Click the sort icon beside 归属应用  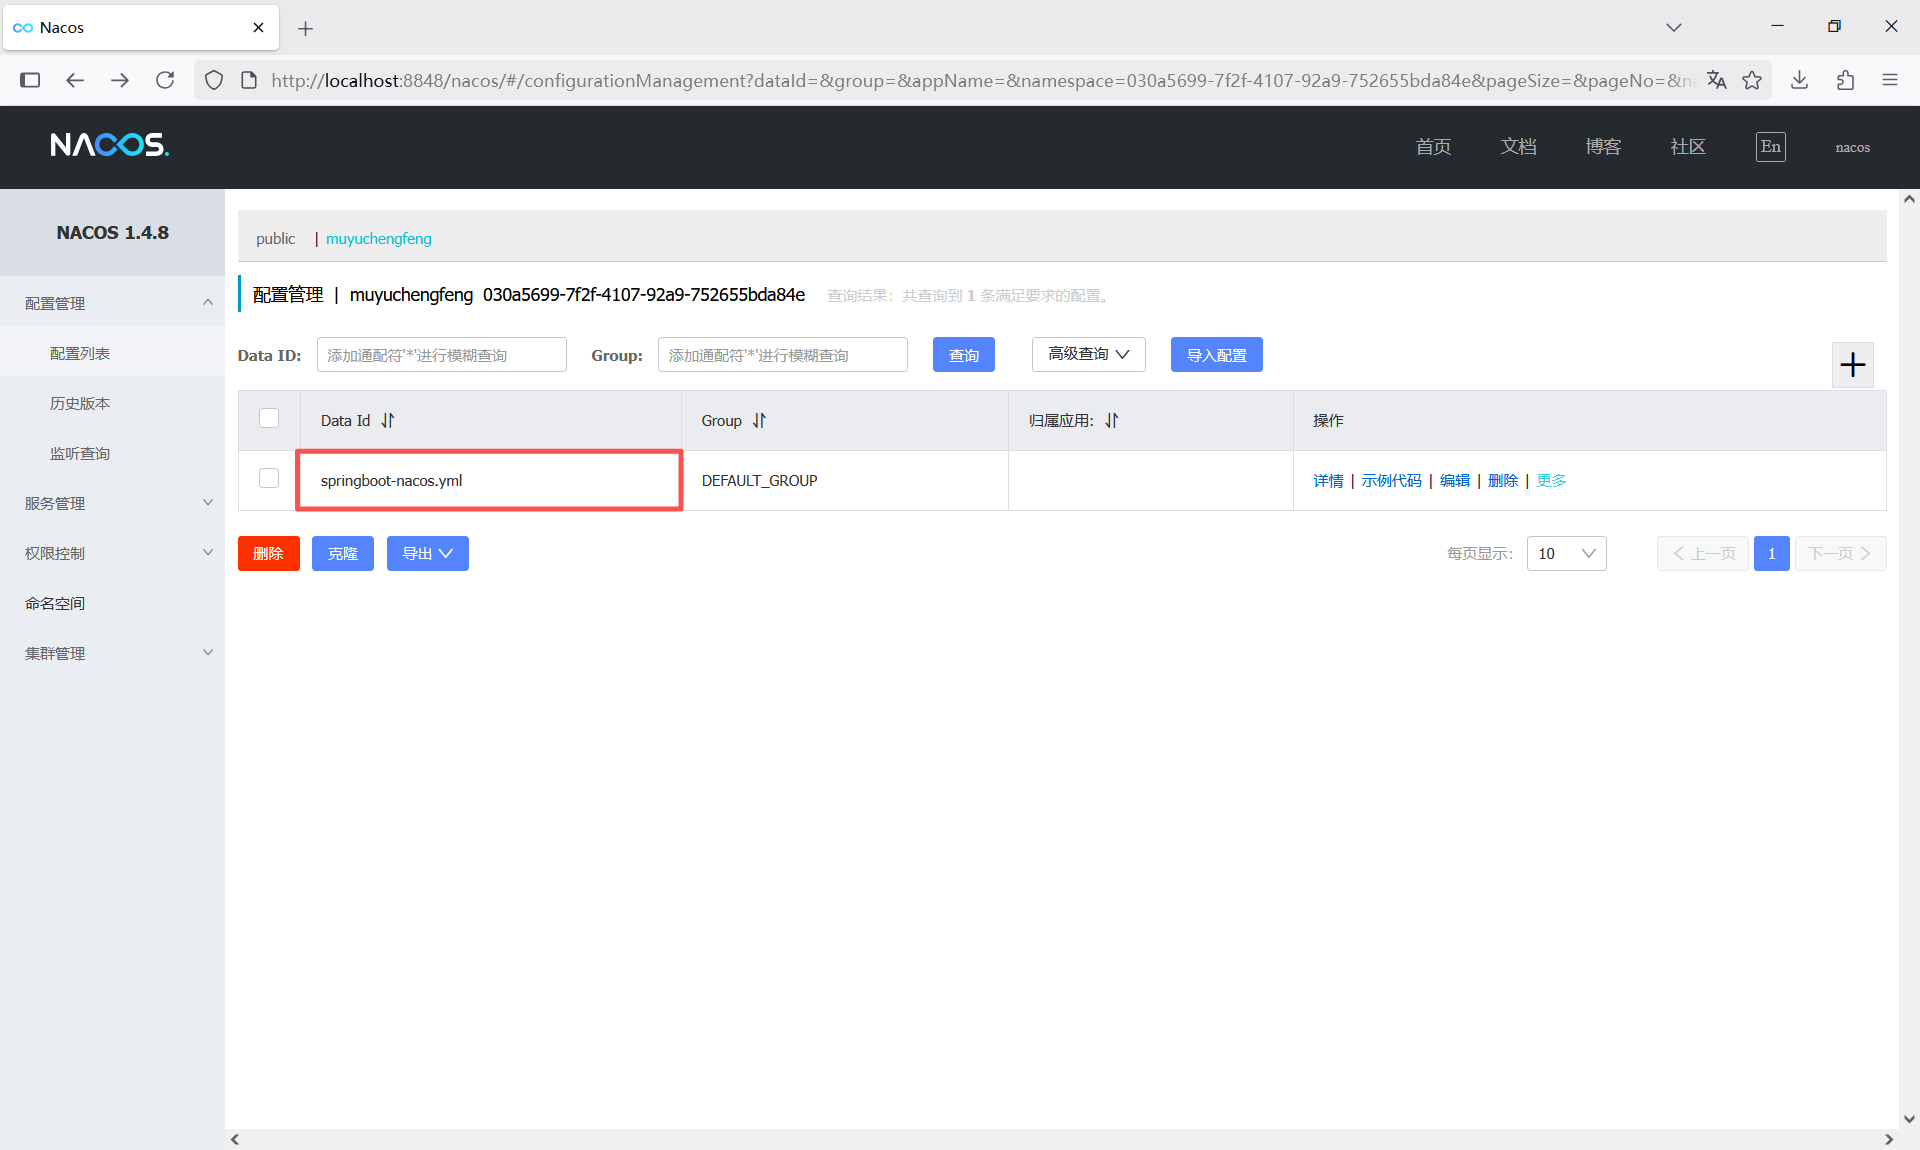point(1112,421)
